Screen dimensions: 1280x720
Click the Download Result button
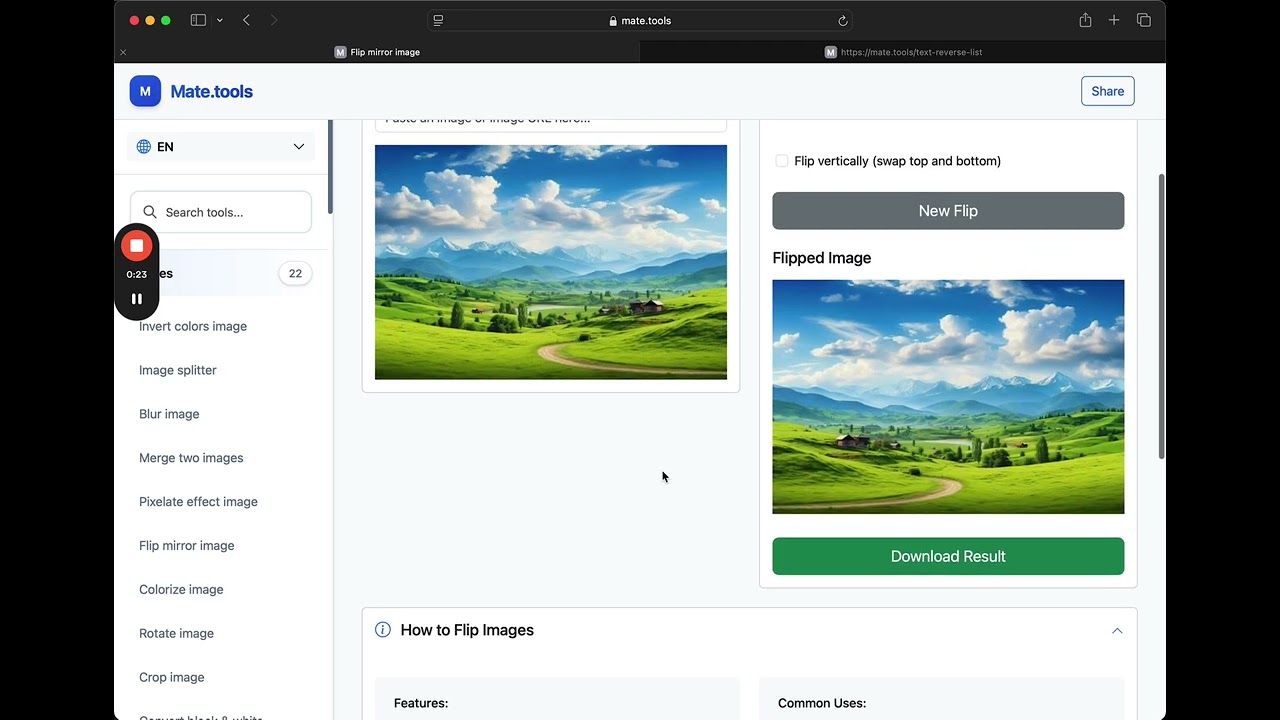click(x=948, y=556)
